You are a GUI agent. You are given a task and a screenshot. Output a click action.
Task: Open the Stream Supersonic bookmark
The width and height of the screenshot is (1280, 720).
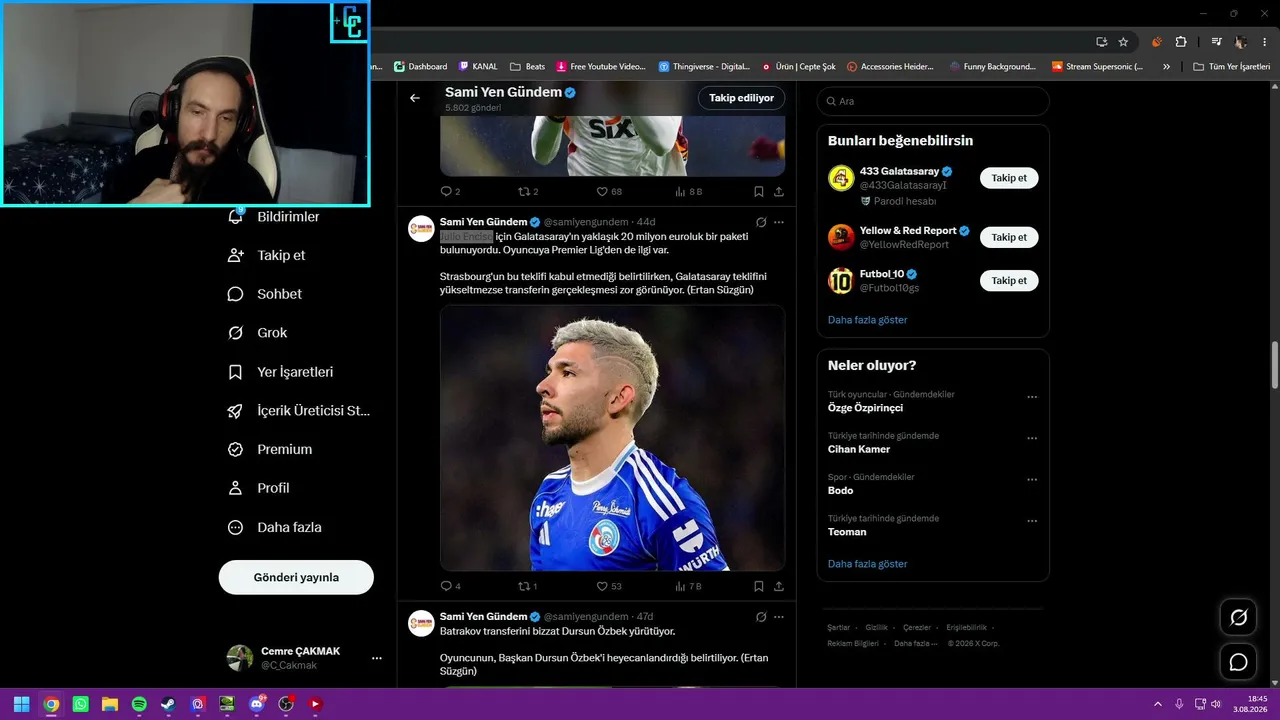(1097, 67)
